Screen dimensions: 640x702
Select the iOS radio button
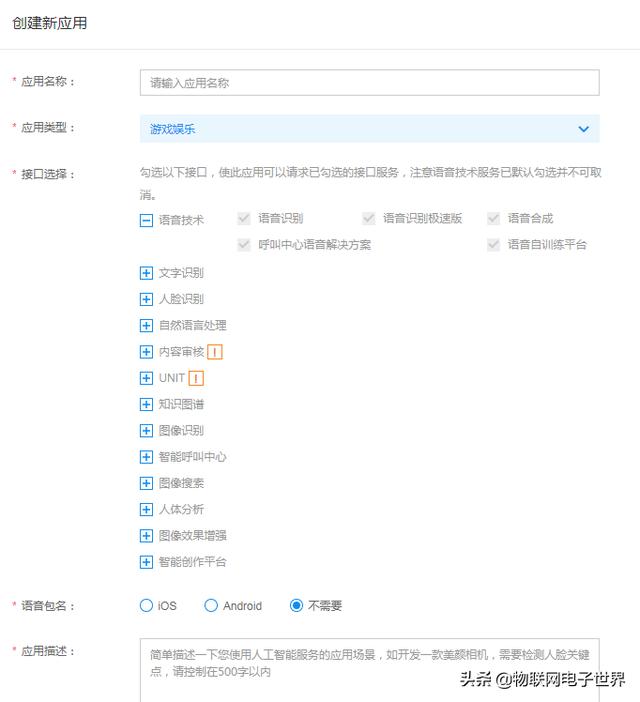(x=146, y=605)
